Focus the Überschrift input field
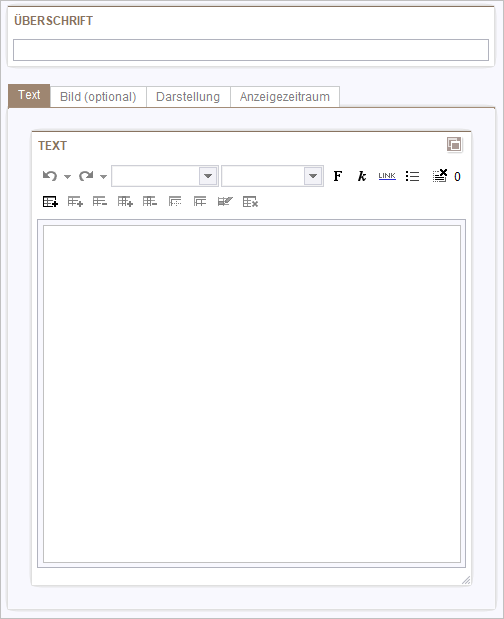Viewport: 504px width, 619px height. click(251, 50)
